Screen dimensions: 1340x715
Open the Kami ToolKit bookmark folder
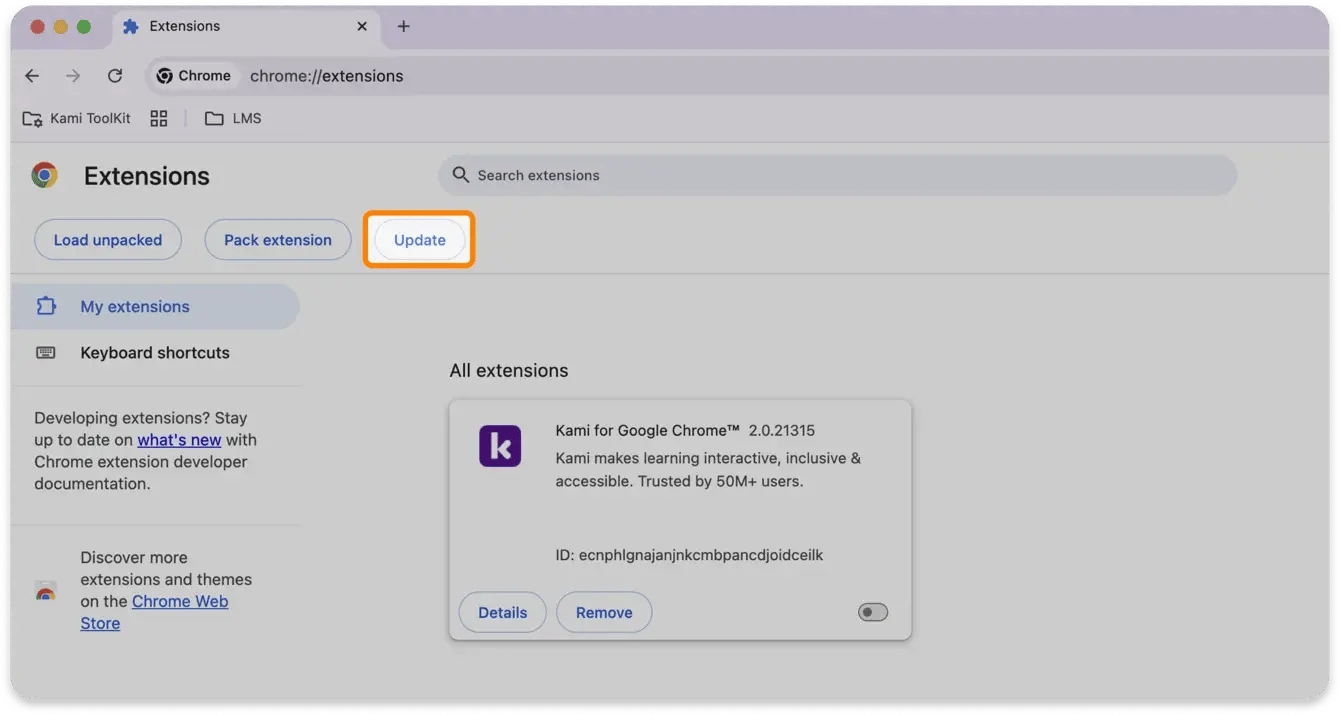[x=77, y=118]
